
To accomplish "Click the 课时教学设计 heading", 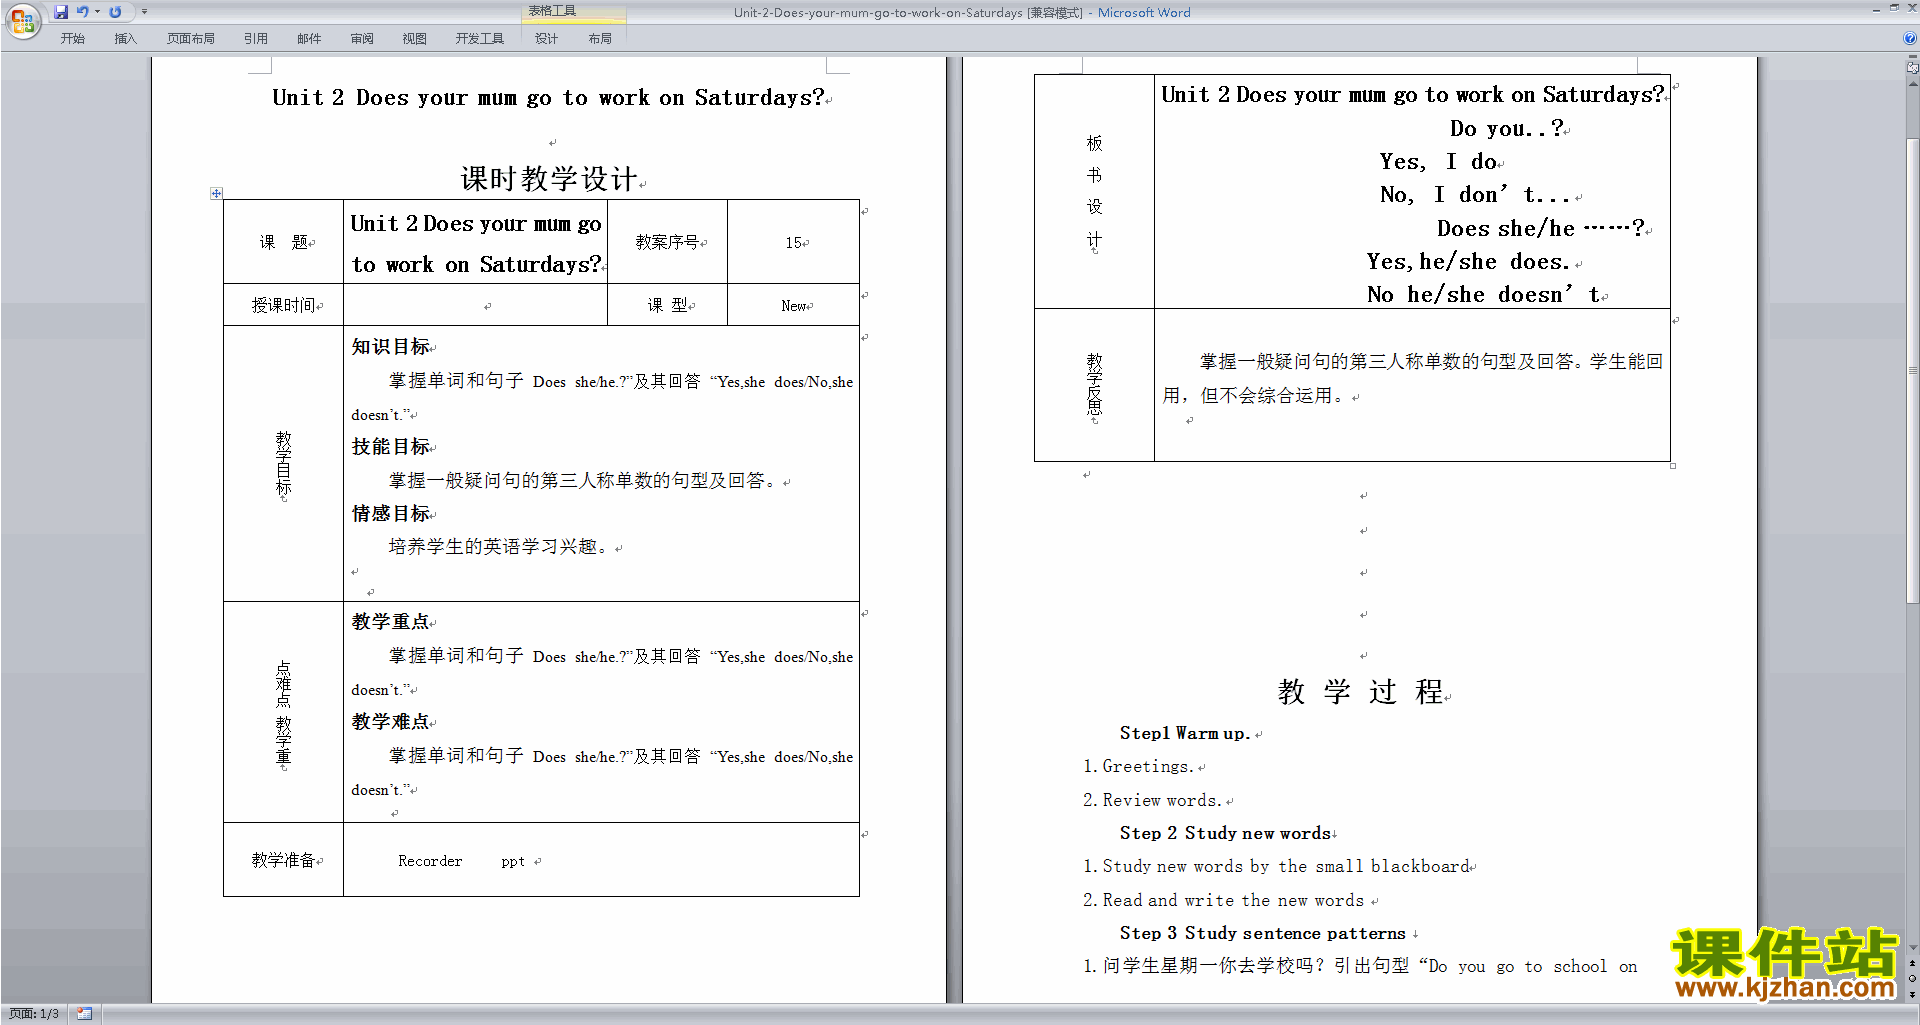I will tap(548, 179).
